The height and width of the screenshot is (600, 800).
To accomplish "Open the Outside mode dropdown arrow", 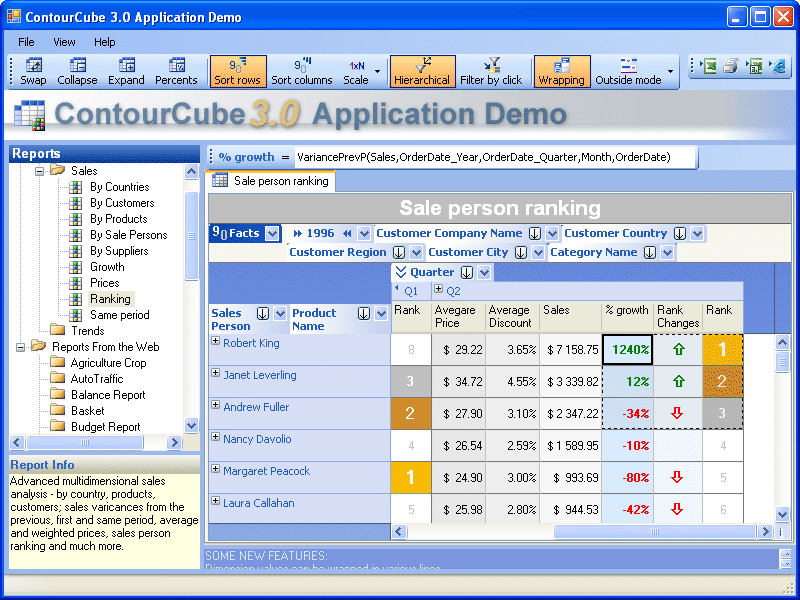I will (670, 71).
